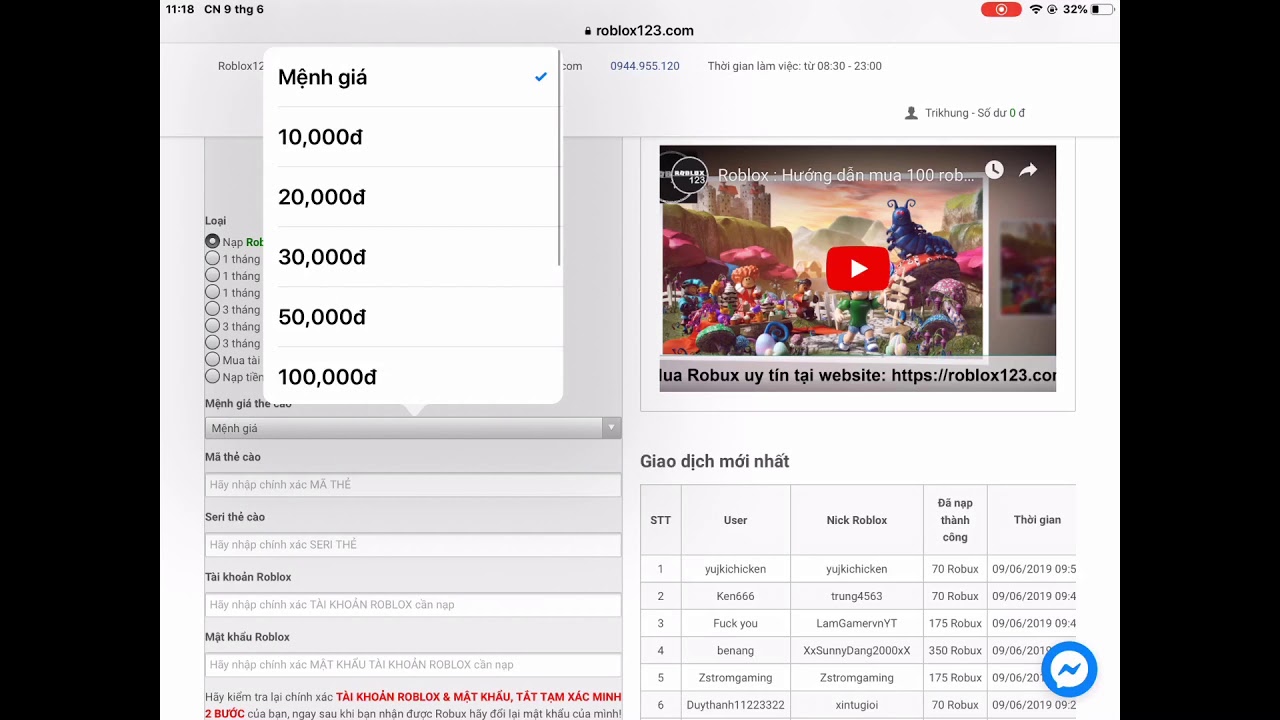Click the Trikhung account balance link
This screenshot has width=1280, height=720.
click(975, 113)
